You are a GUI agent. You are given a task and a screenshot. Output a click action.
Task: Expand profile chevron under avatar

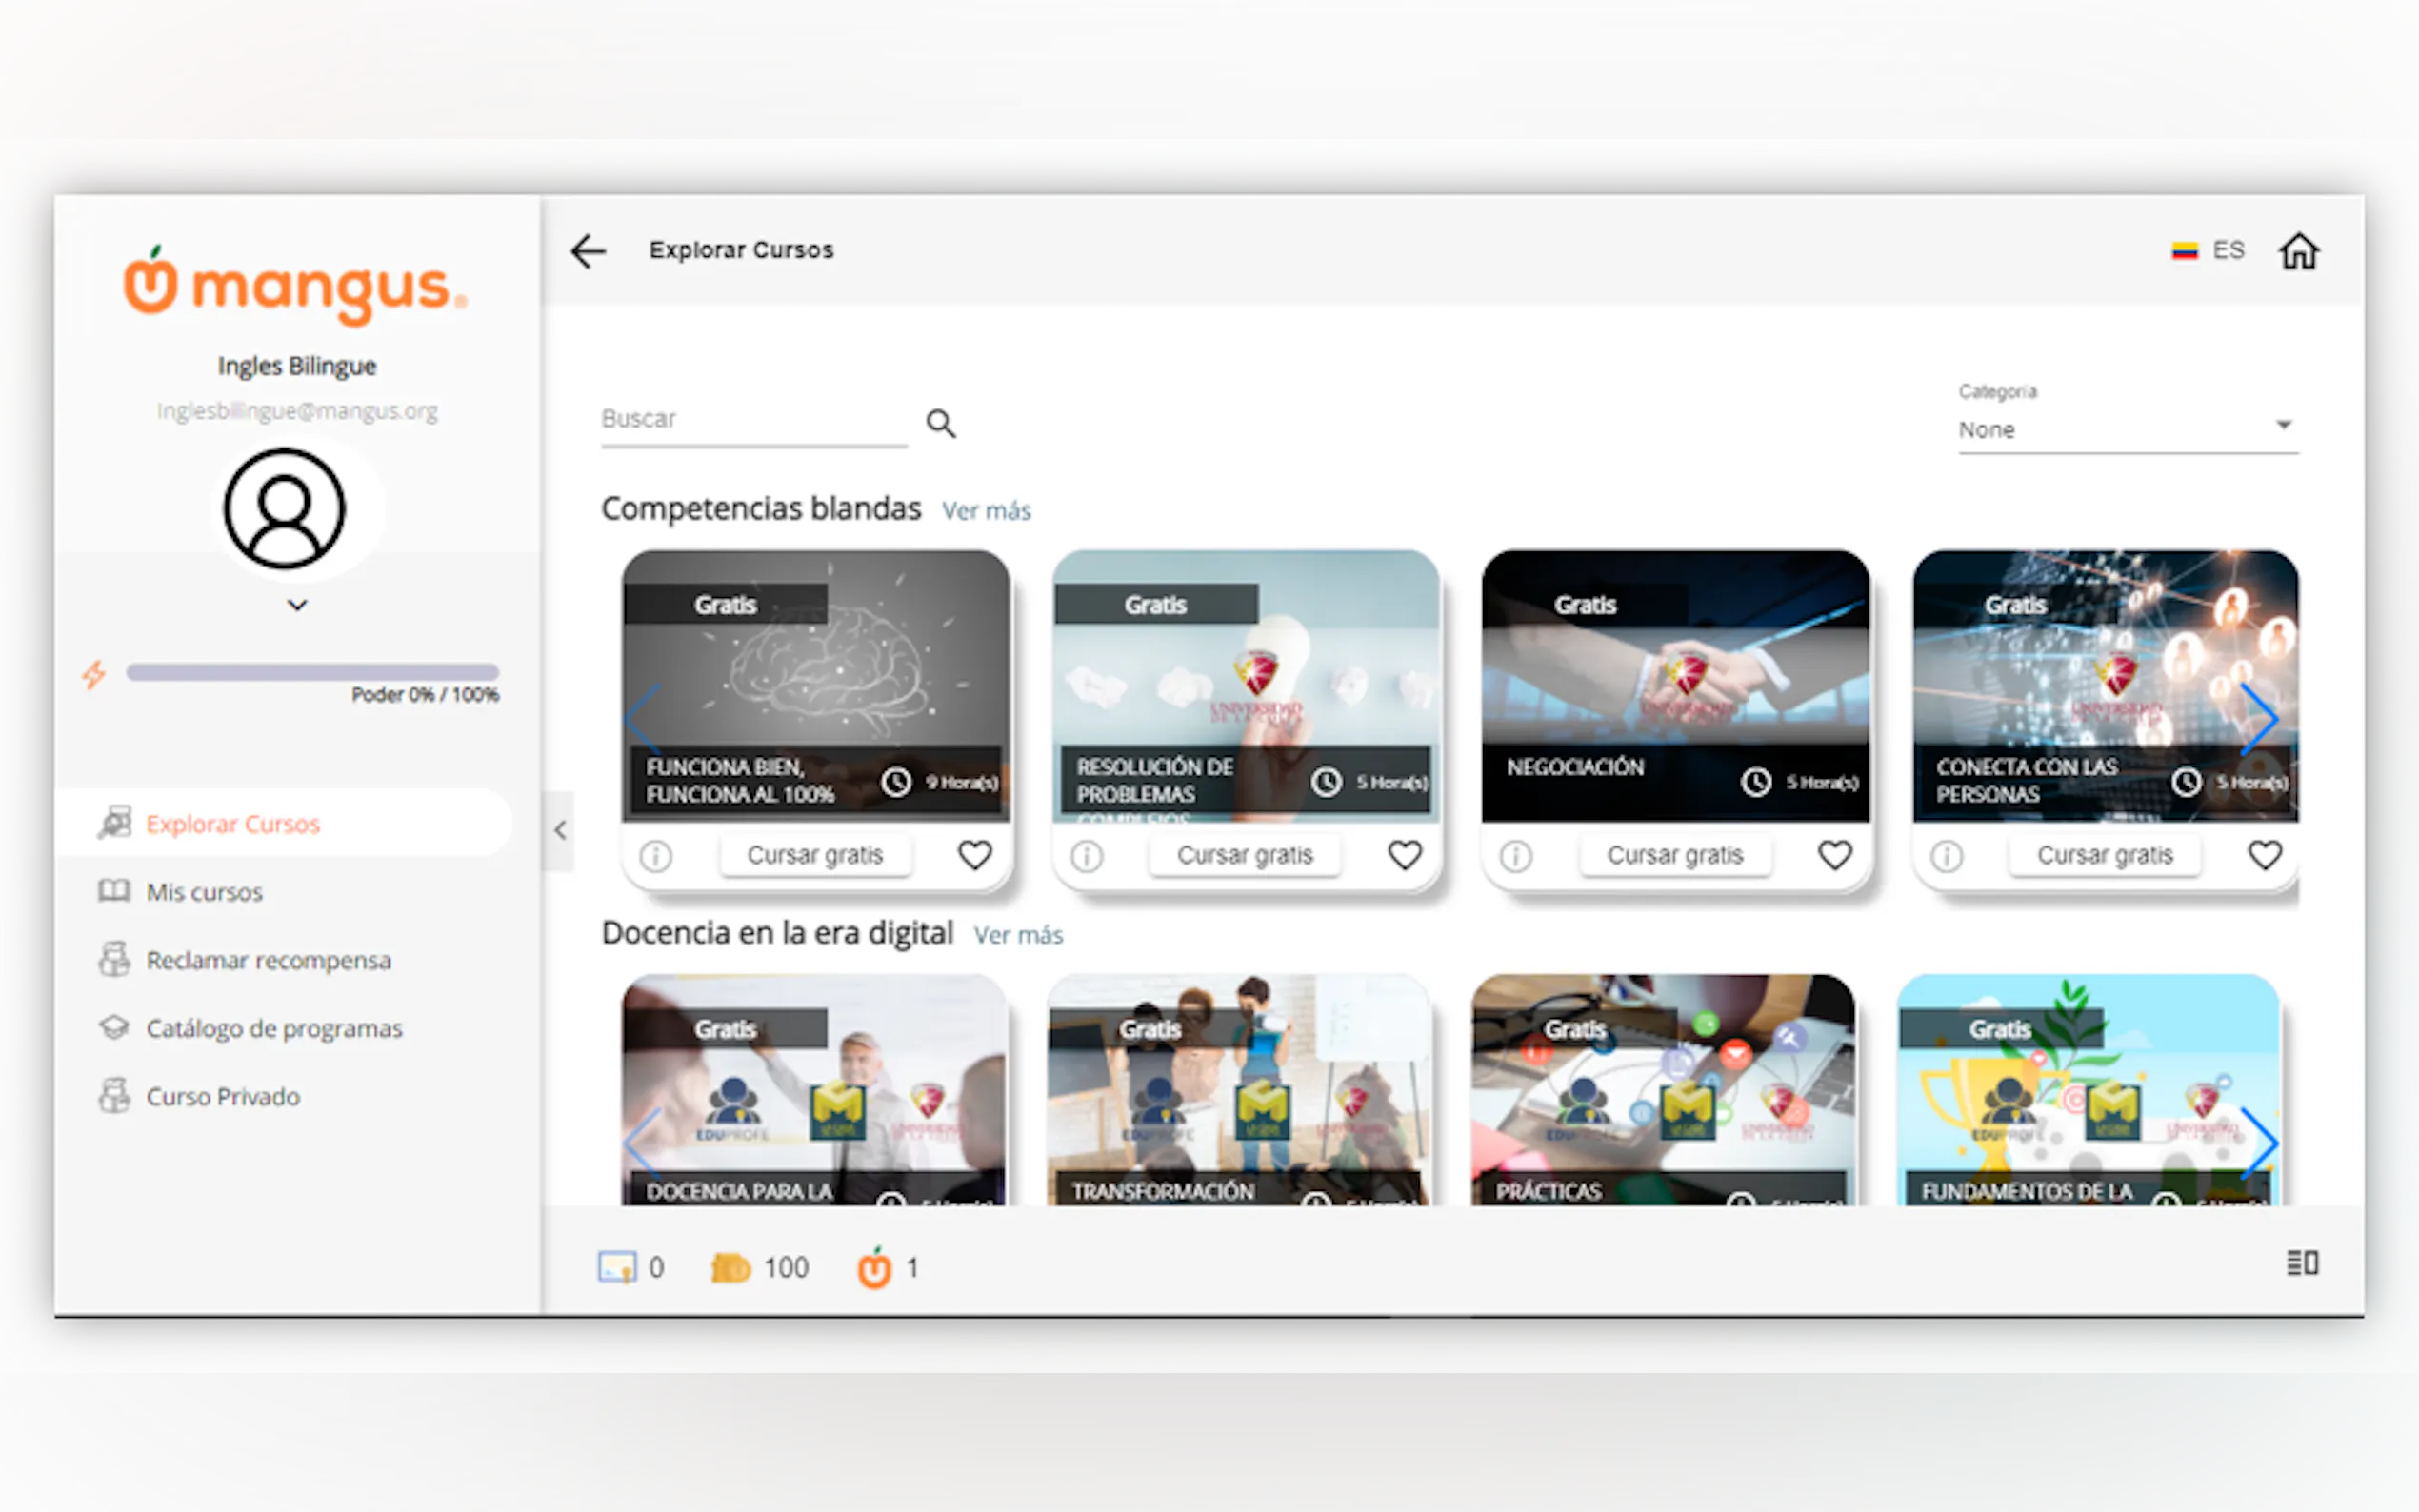[297, 605]
